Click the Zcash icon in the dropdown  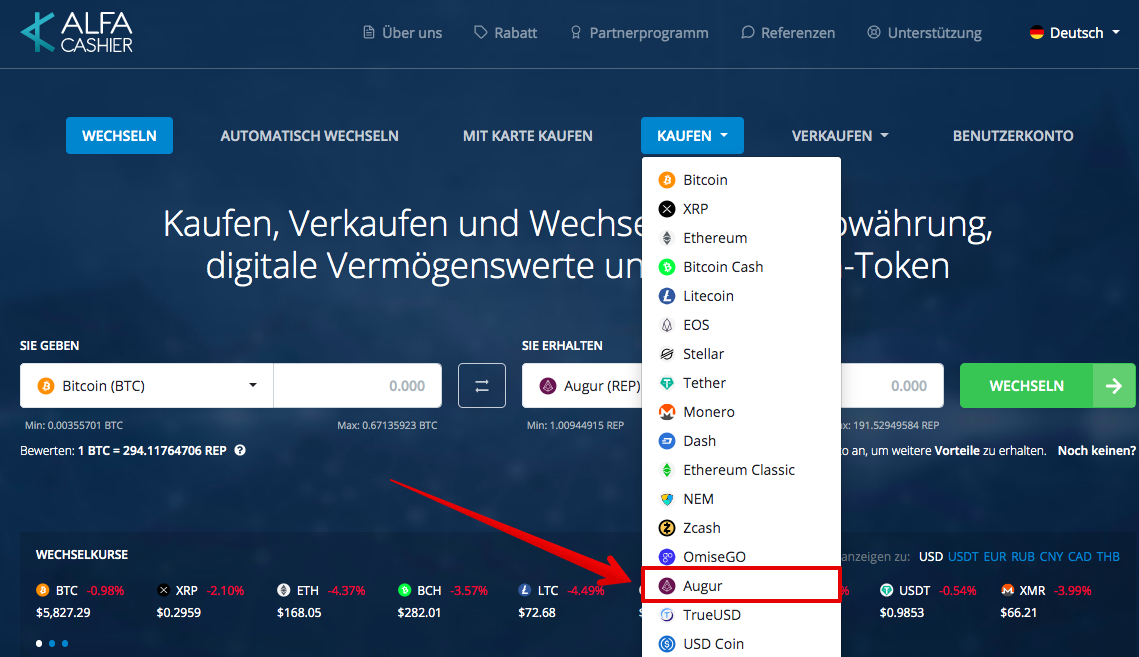pos(667,528)
